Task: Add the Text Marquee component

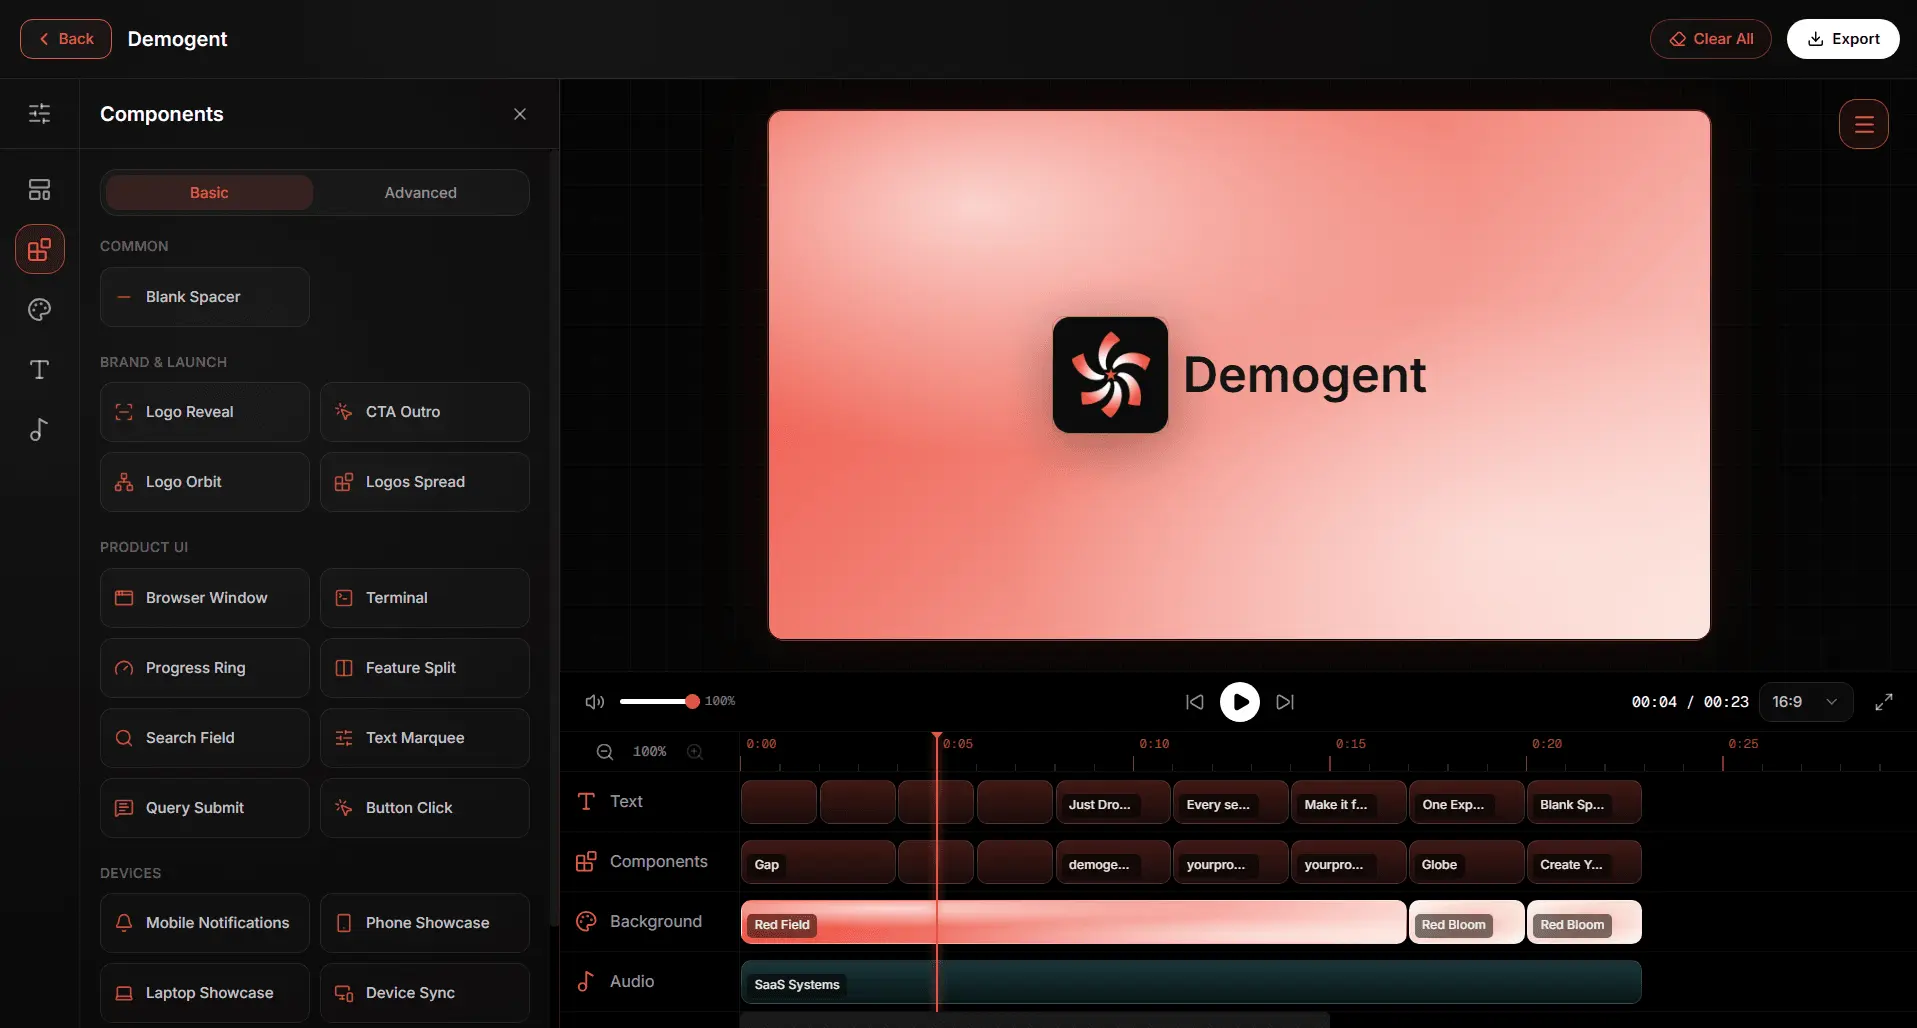Action: (x=425, y=738)
